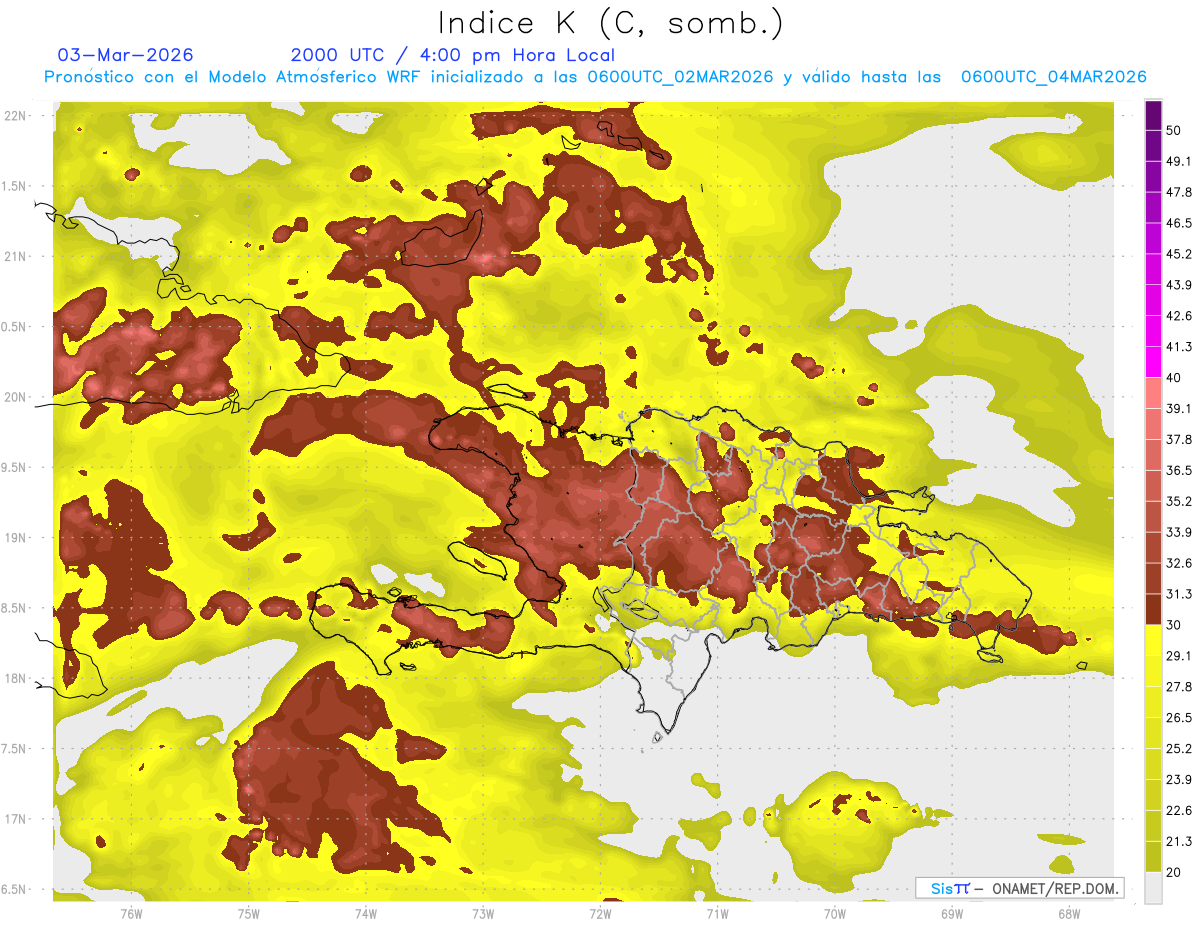The image size is (1200, 927).
Task: Click the magenta swatch between 40 and 41.3
Action: [1153, 362]
